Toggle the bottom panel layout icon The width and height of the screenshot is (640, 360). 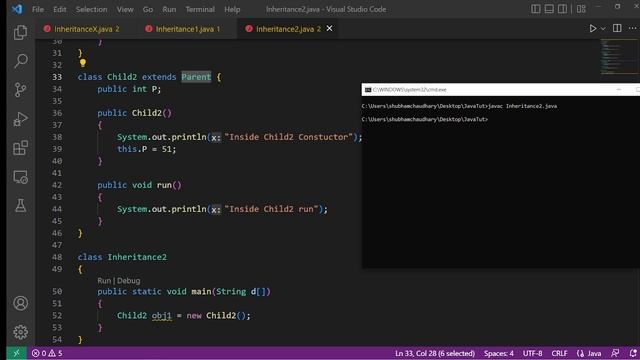[x=549, y=9]
